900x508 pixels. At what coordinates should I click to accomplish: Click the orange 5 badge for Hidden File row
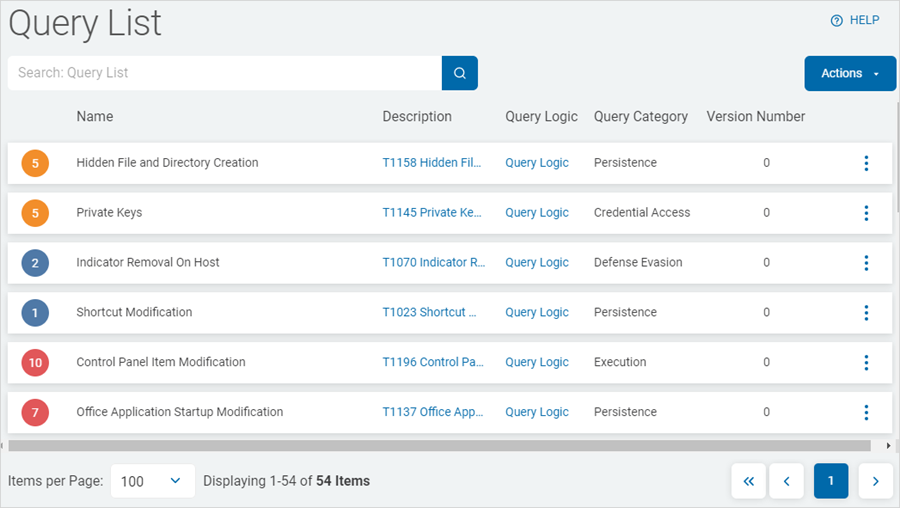click(35, 163)
